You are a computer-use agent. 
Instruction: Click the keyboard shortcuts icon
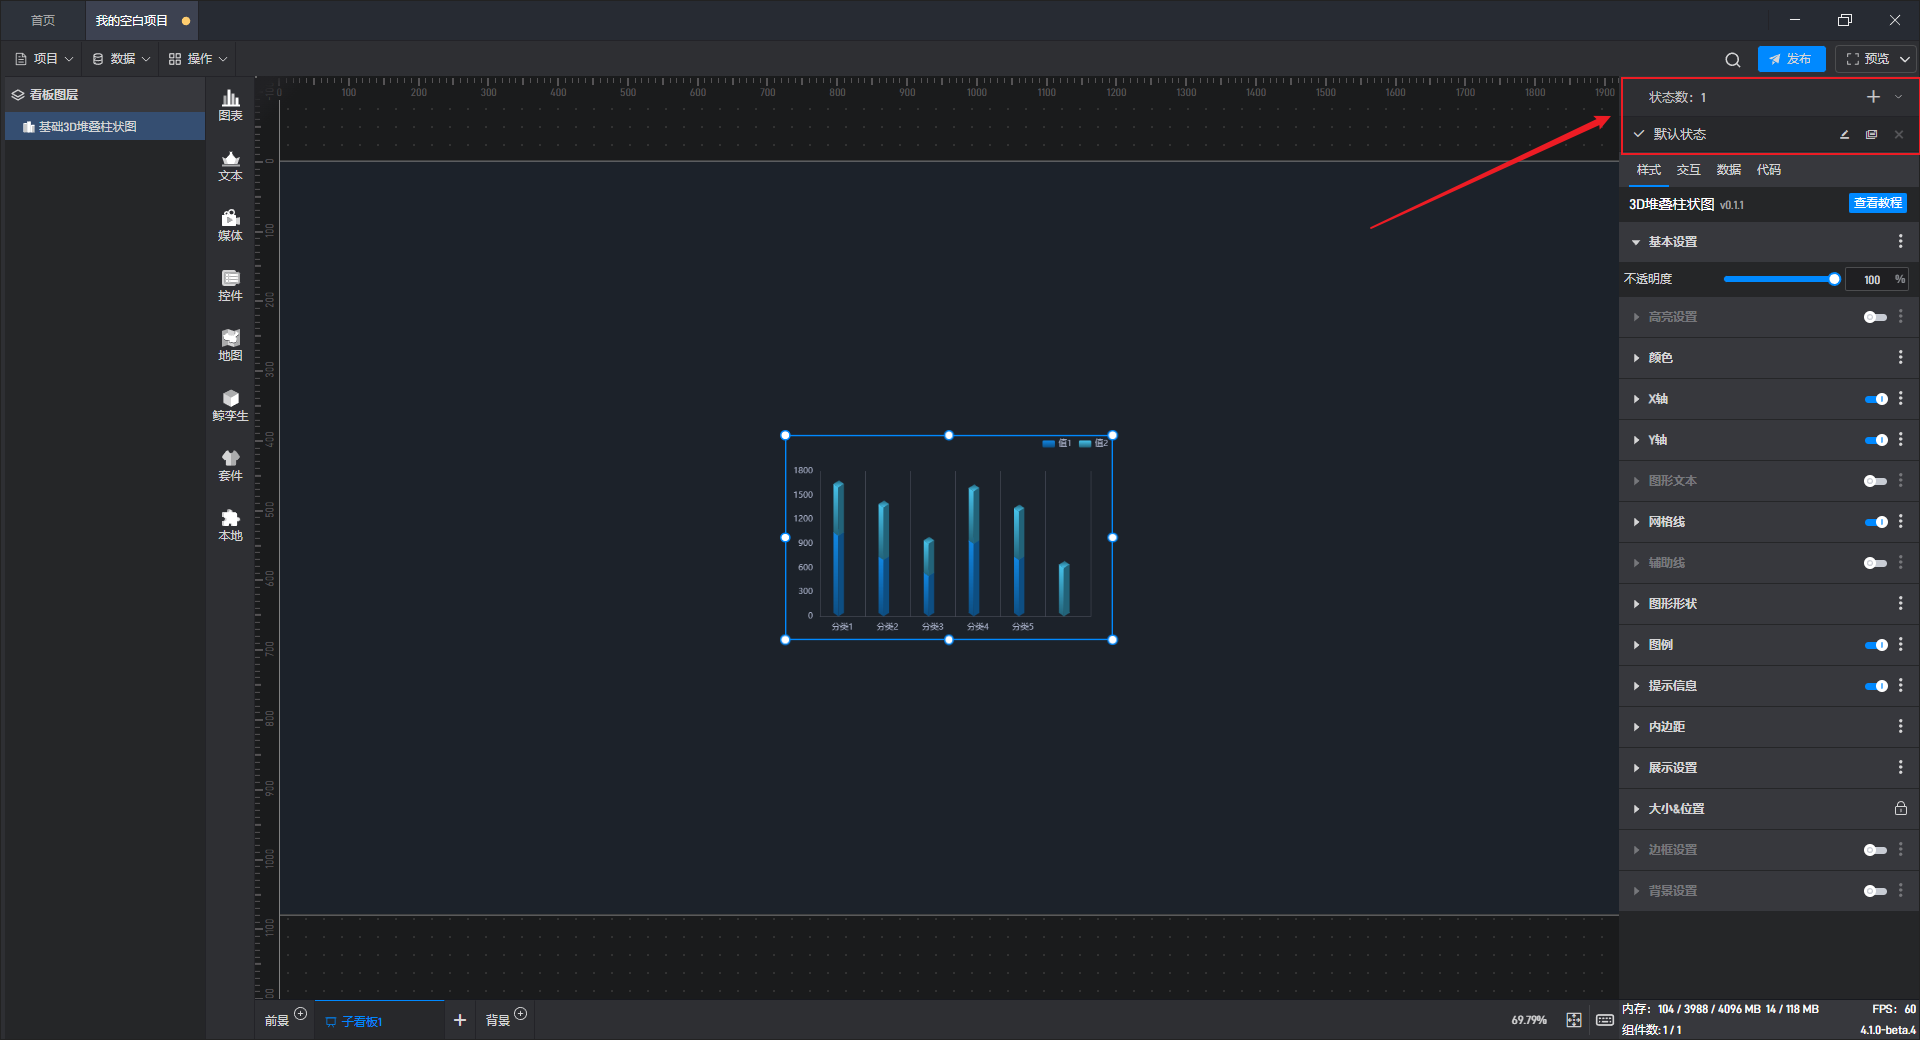click(1604, 1020)
